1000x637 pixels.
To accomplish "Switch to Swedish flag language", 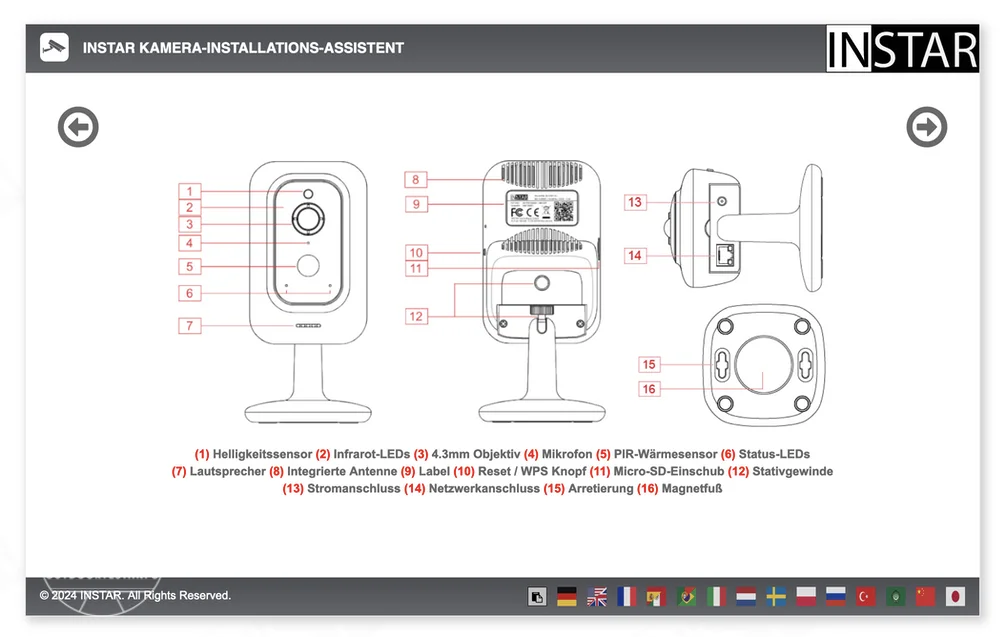I will 776,597.
